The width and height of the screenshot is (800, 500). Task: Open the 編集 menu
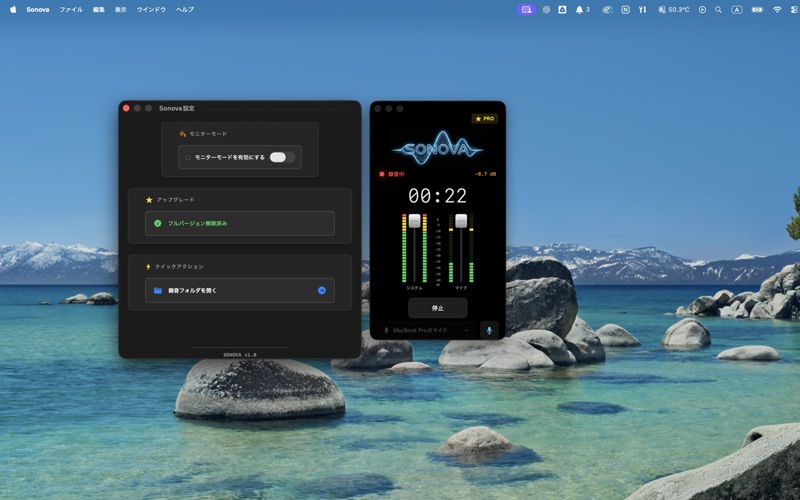(98, 9)
